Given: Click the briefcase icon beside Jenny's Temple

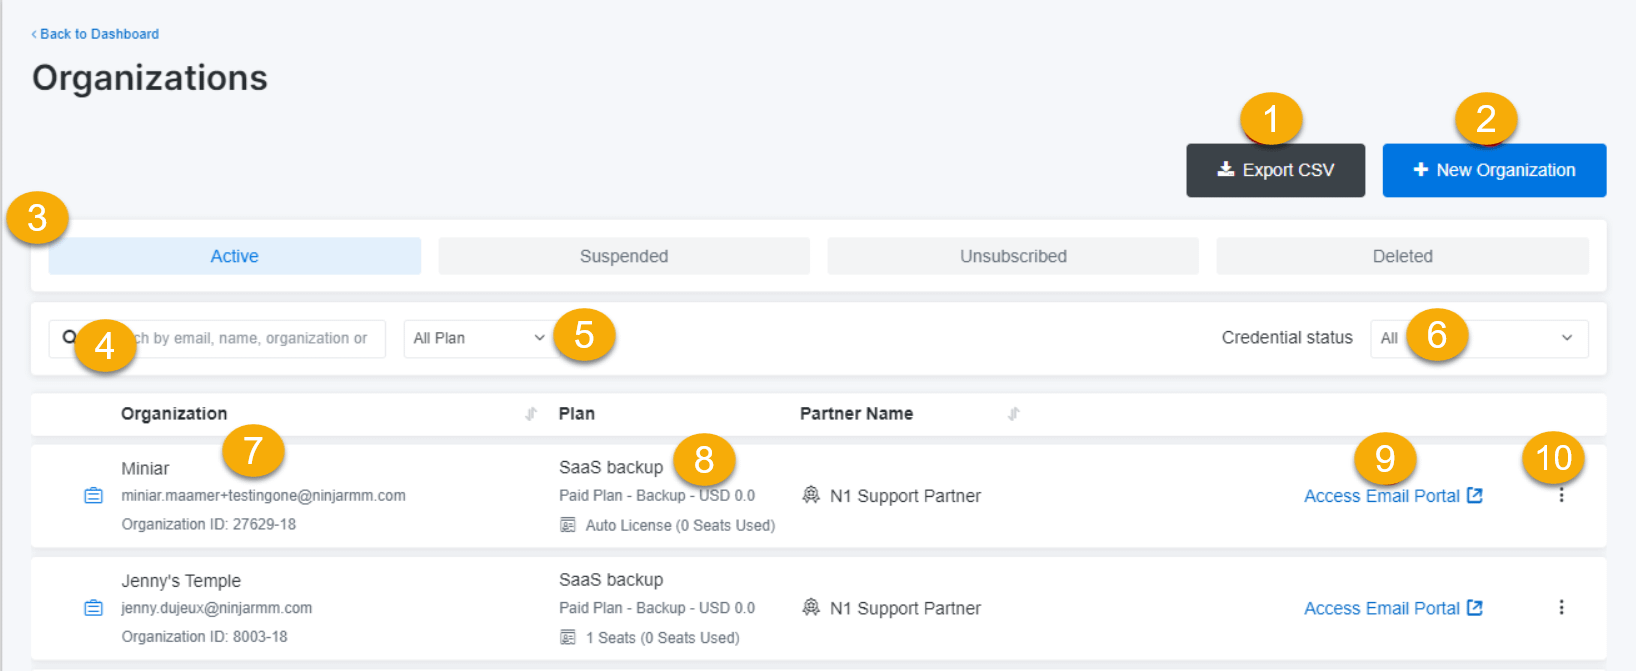Looking at the screenshot, I should pos(93,608).
